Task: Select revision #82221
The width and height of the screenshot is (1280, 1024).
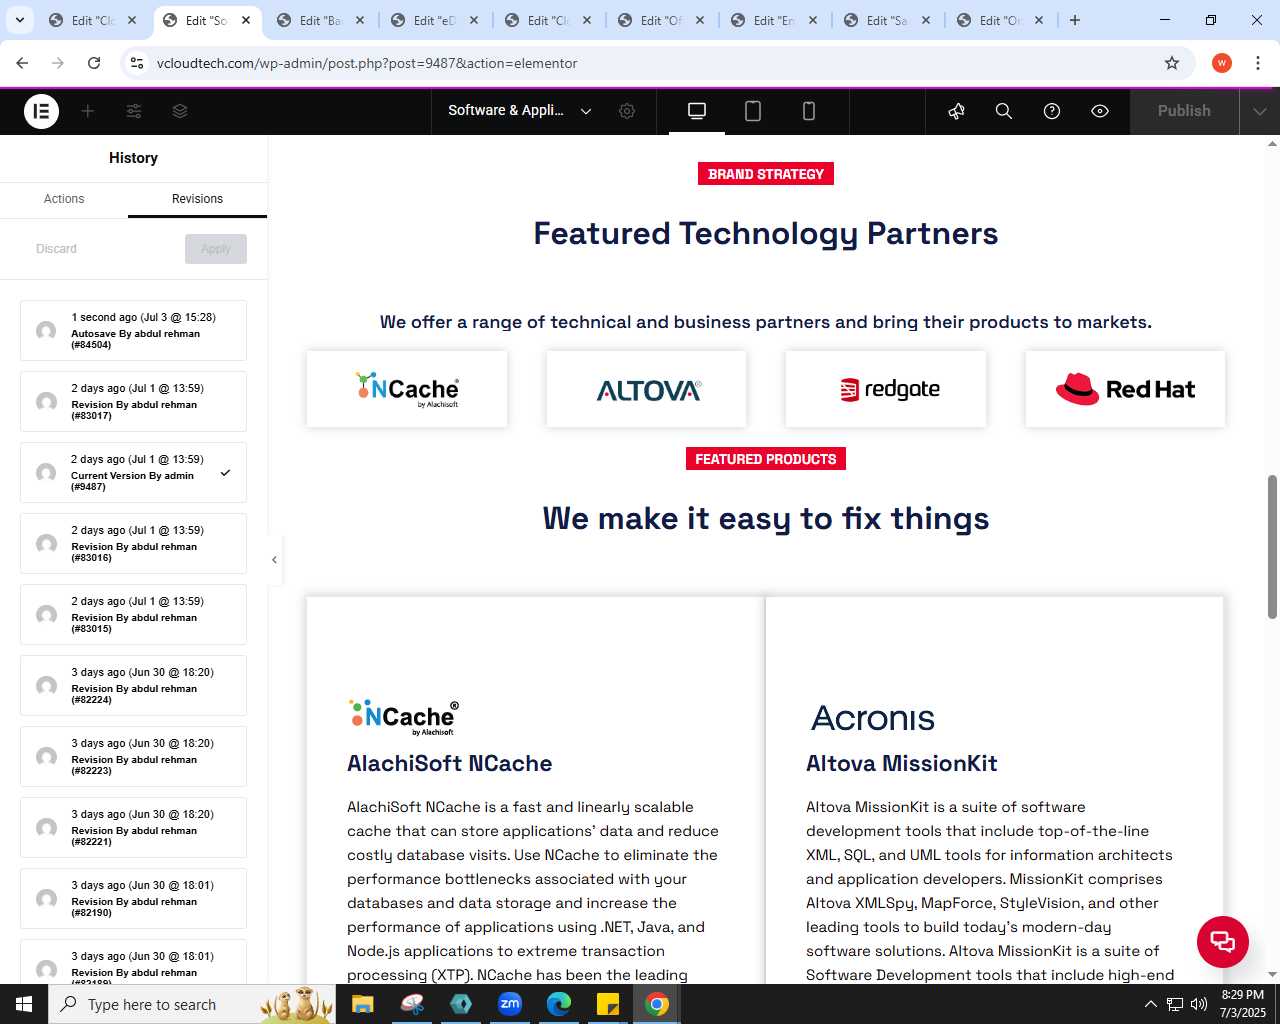Action: (133, 827)
